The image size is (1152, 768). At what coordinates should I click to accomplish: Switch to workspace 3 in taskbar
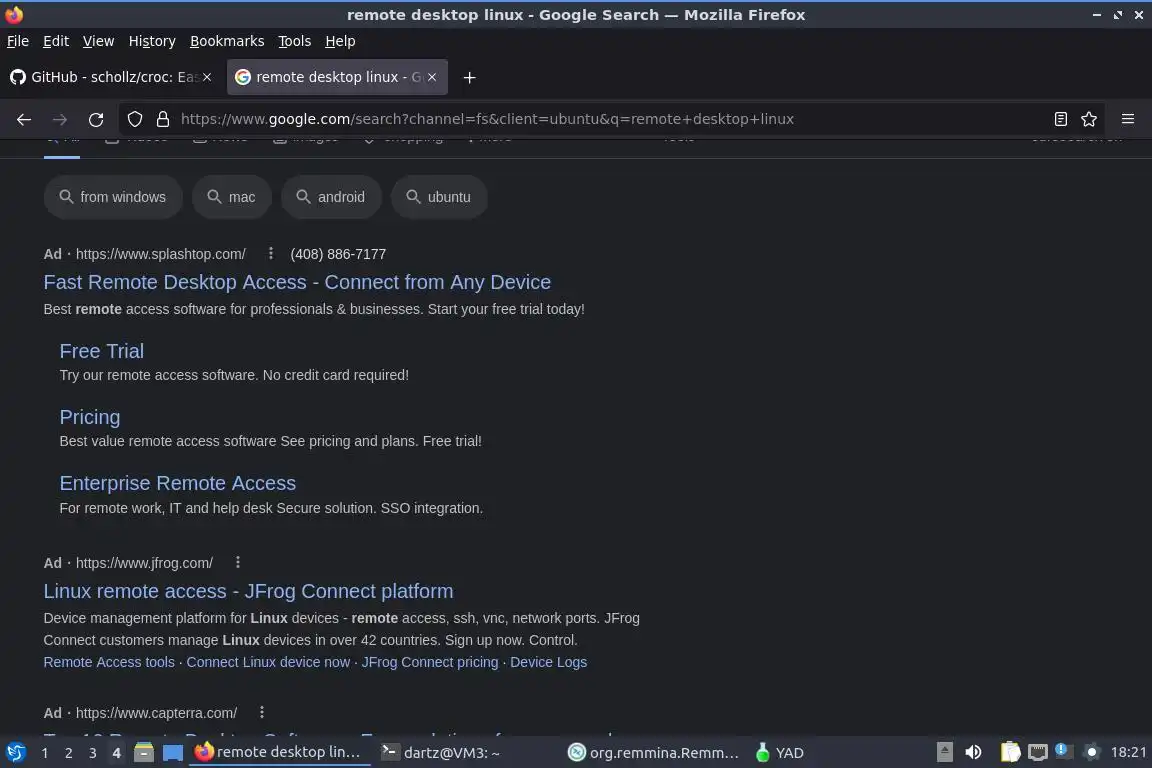pos(93,753)
